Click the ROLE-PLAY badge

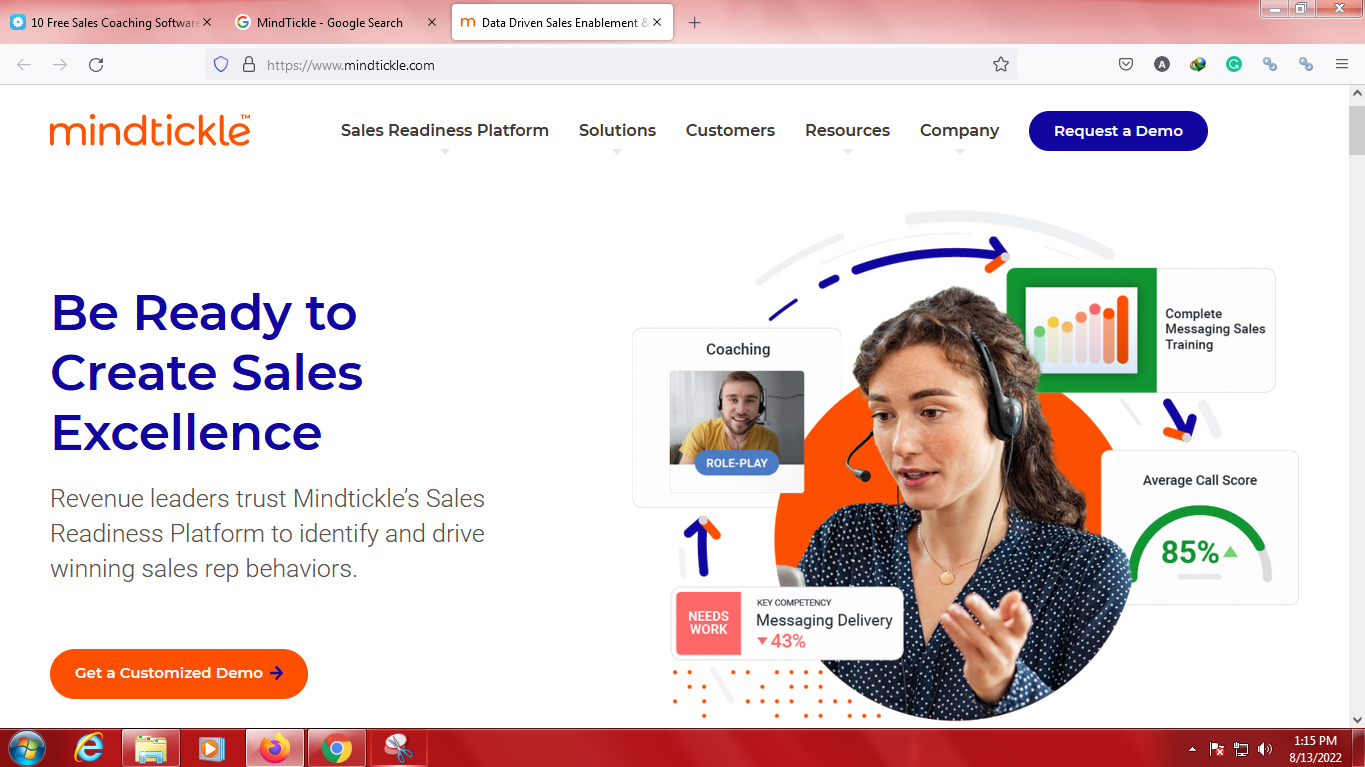click(x=737, y=463)
